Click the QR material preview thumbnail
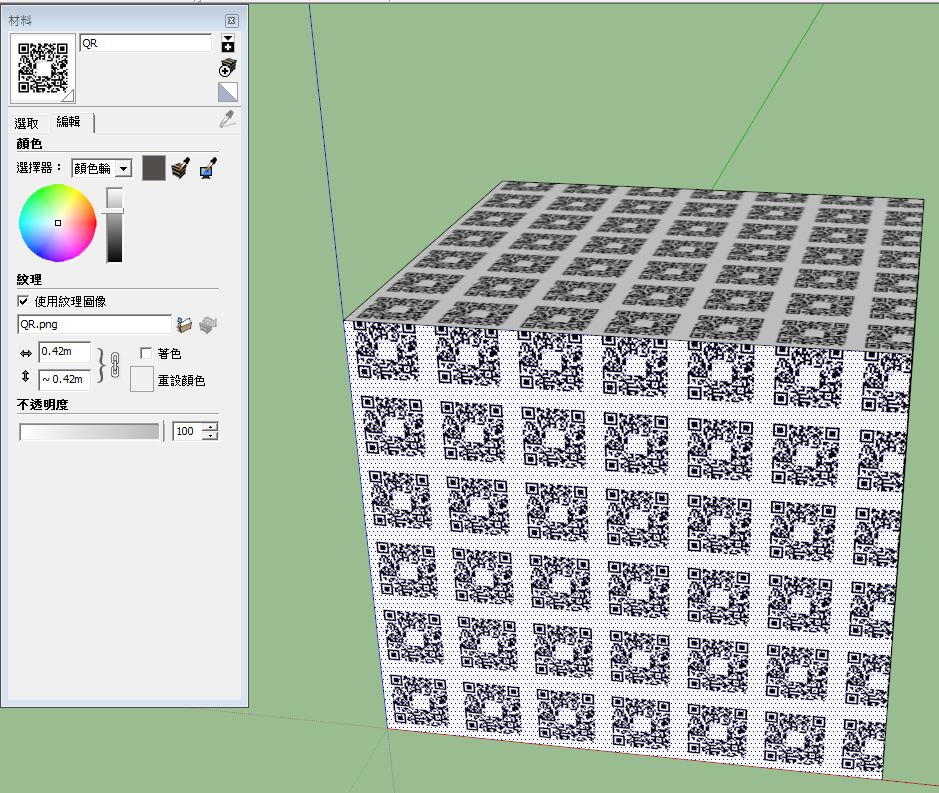This screenshot has width=939, height=793. pos(43,68)
